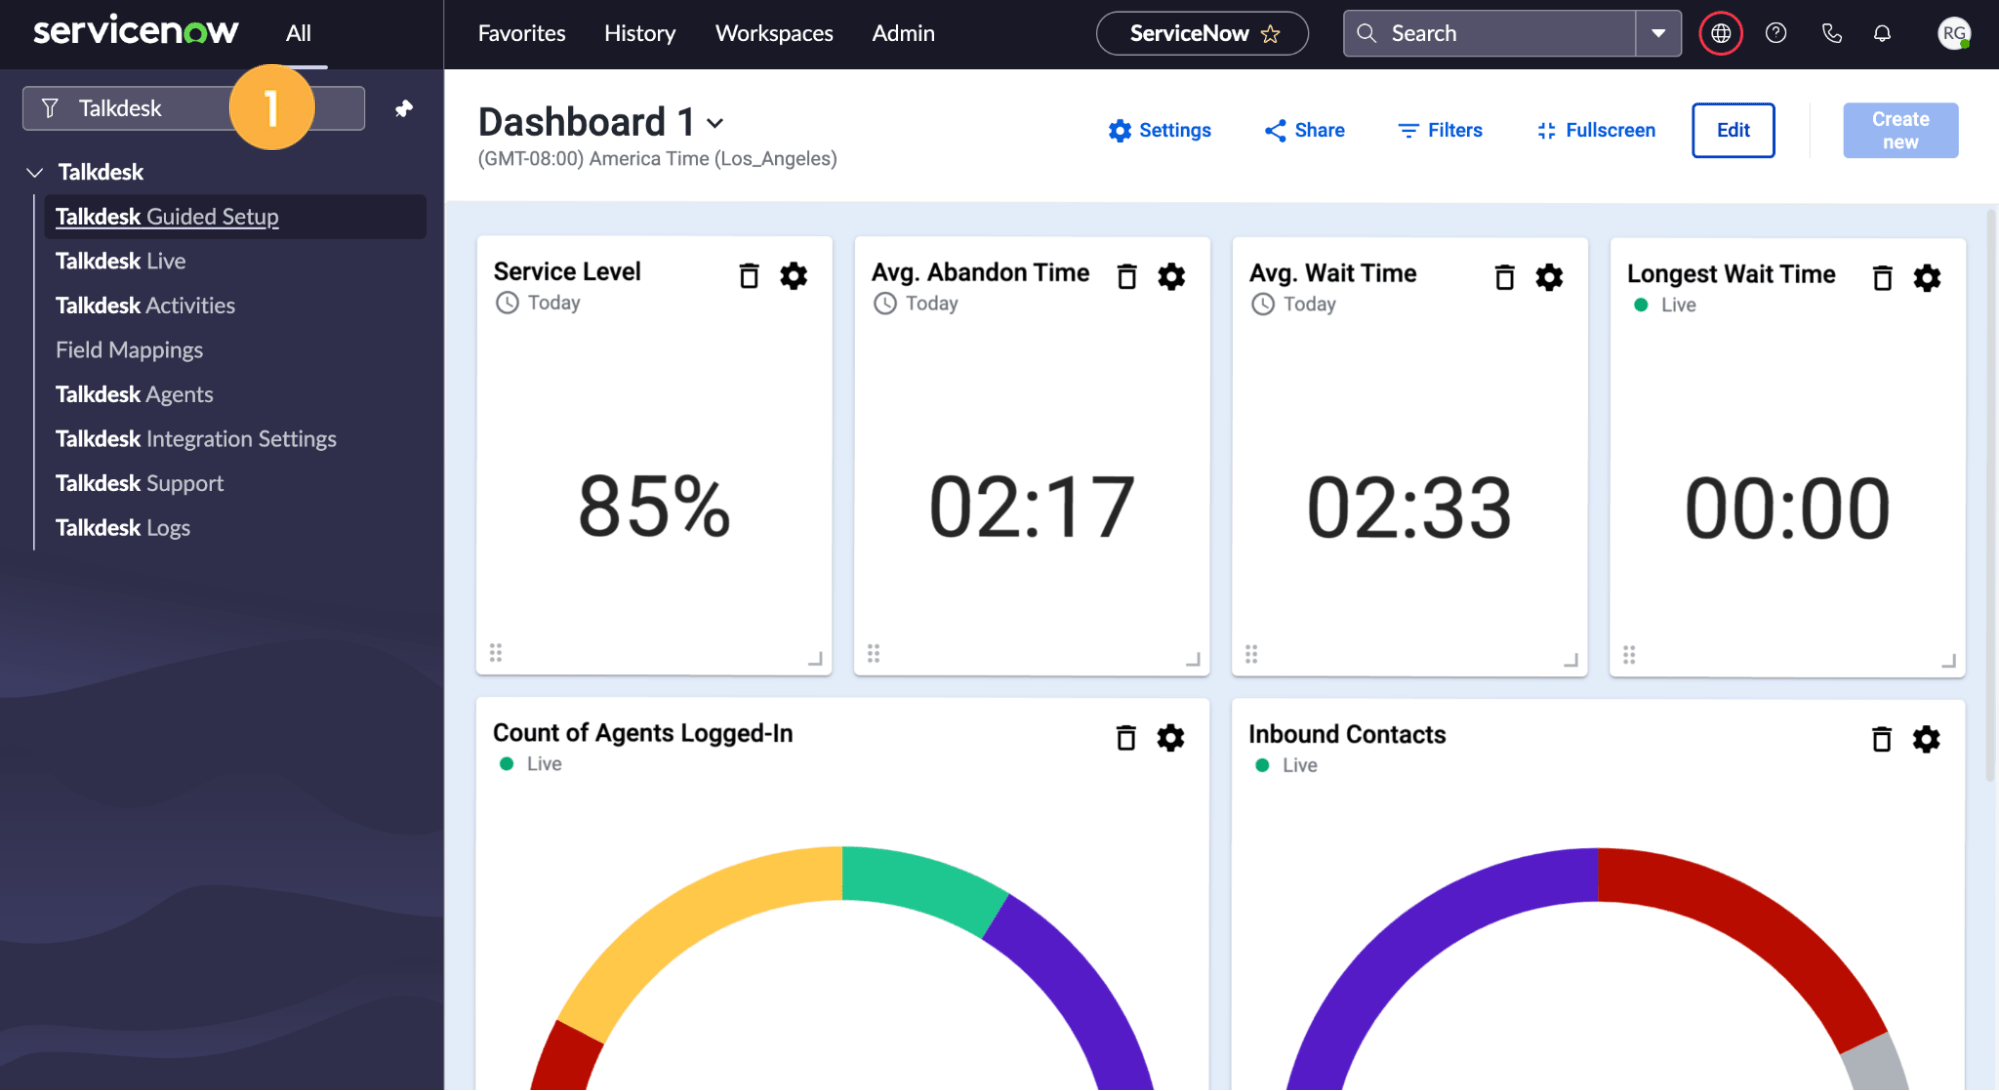Pin the navigation sidebar
Image resolution: width=1999 pixels, height=1091 pixels.
[x=403, y=108]
